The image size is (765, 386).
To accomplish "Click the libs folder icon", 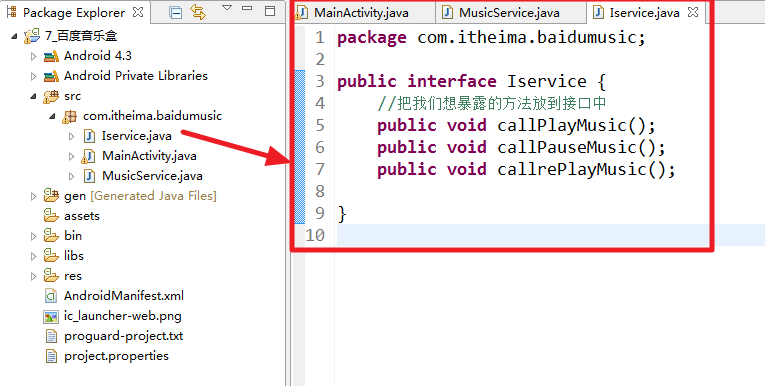I will [51, 256].
